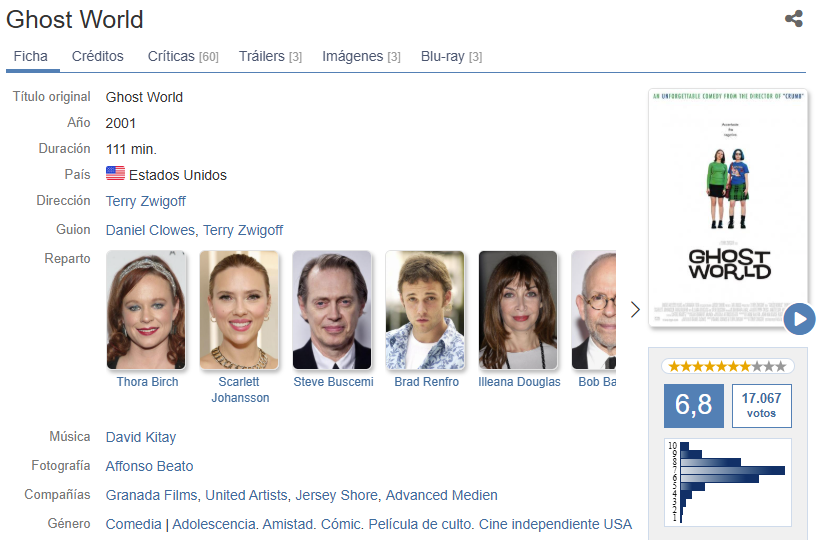Click the United States flag icon

click(115, 174)
